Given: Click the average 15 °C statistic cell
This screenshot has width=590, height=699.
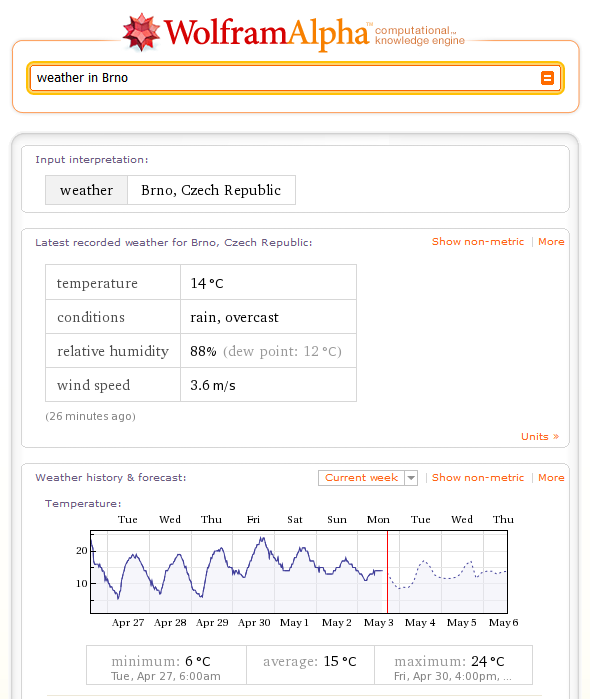Looking at the screenshot, I should [310, 665].
